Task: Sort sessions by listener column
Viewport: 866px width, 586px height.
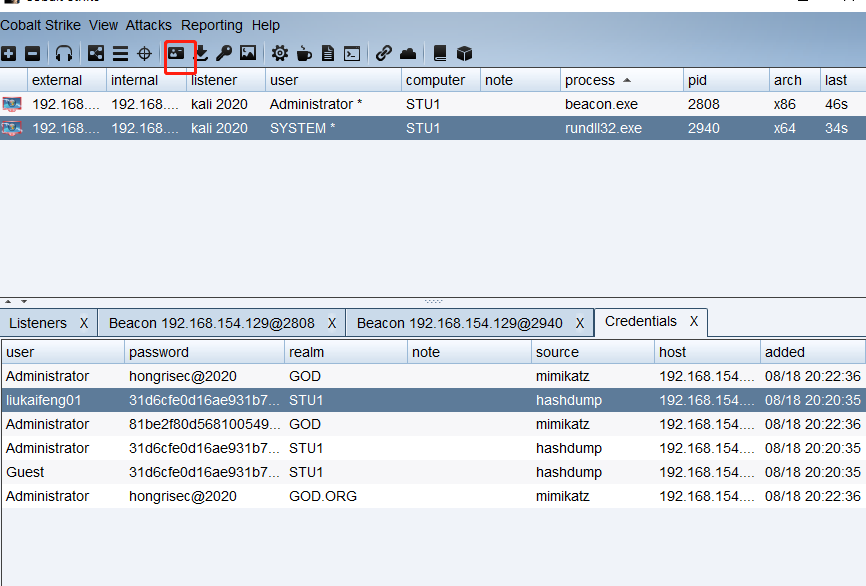Action: coord(226,80)
